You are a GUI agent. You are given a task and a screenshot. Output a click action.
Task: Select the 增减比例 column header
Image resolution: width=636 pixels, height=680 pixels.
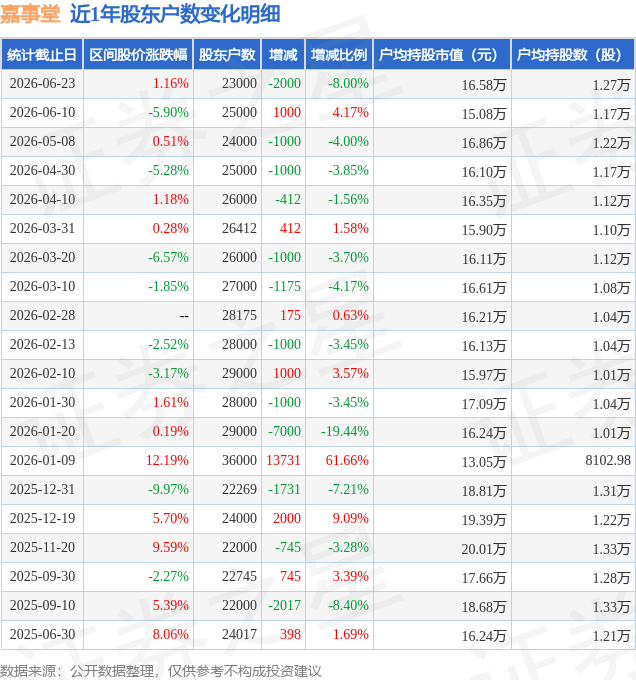pos(339,55)
